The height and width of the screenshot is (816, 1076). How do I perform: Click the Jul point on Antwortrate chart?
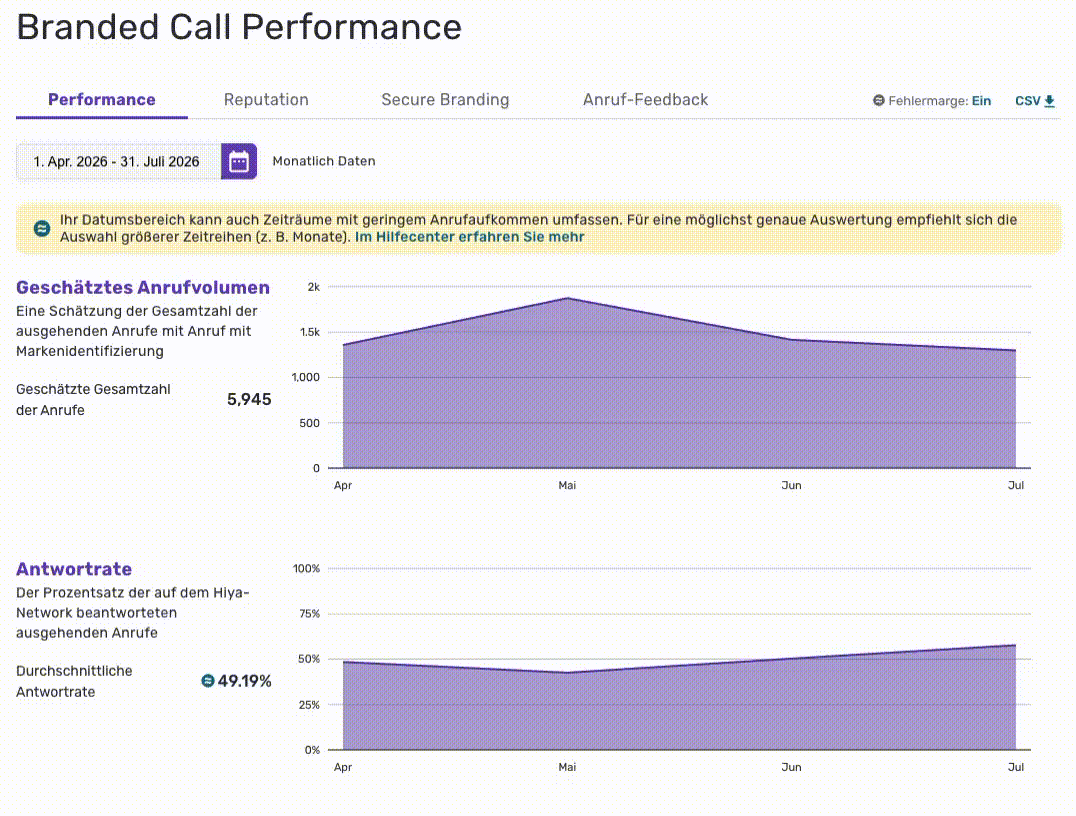[1016, 645]
